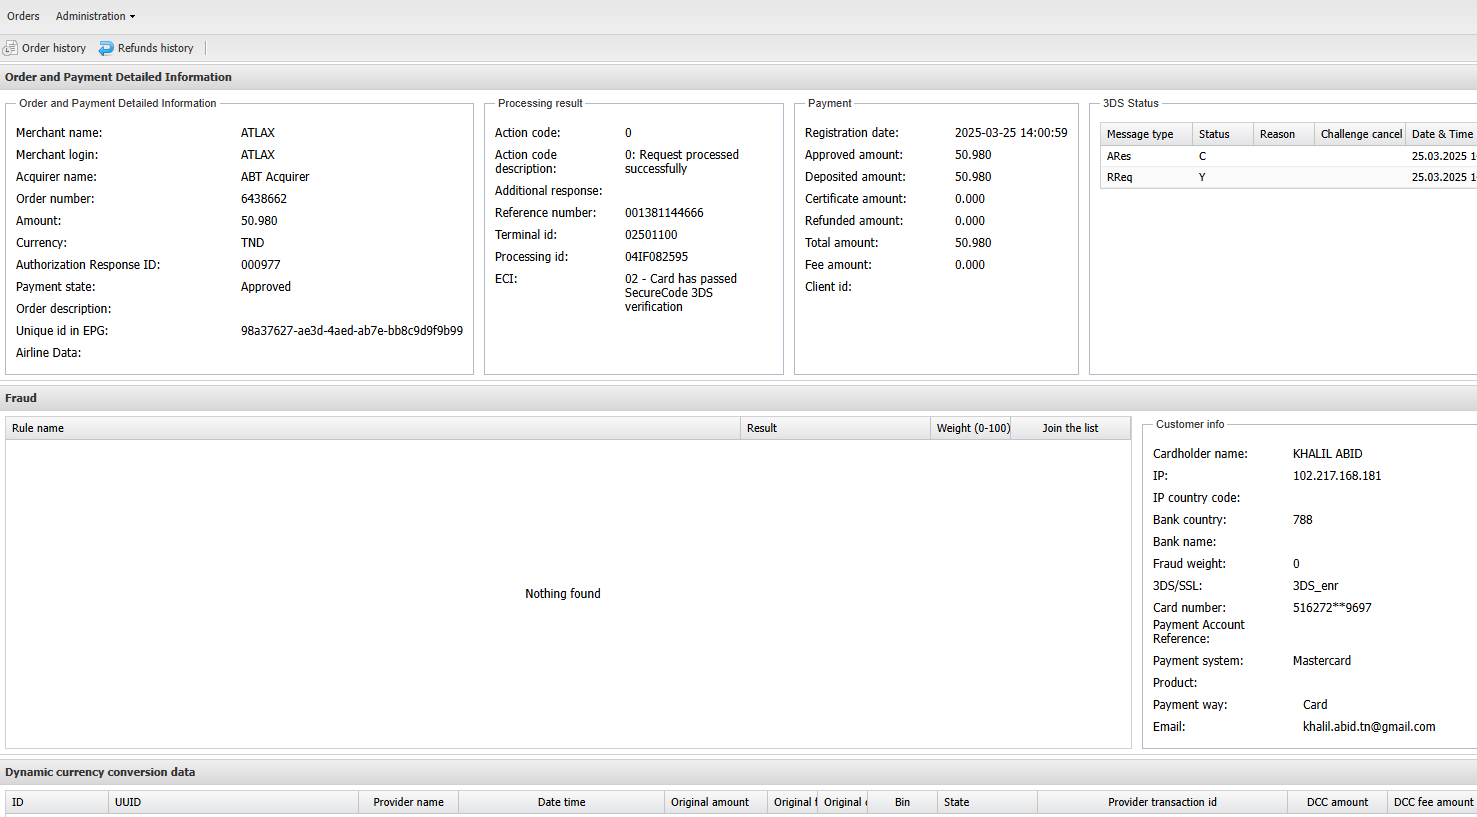Click the Weight (0-100) column header

pos(972,428)
